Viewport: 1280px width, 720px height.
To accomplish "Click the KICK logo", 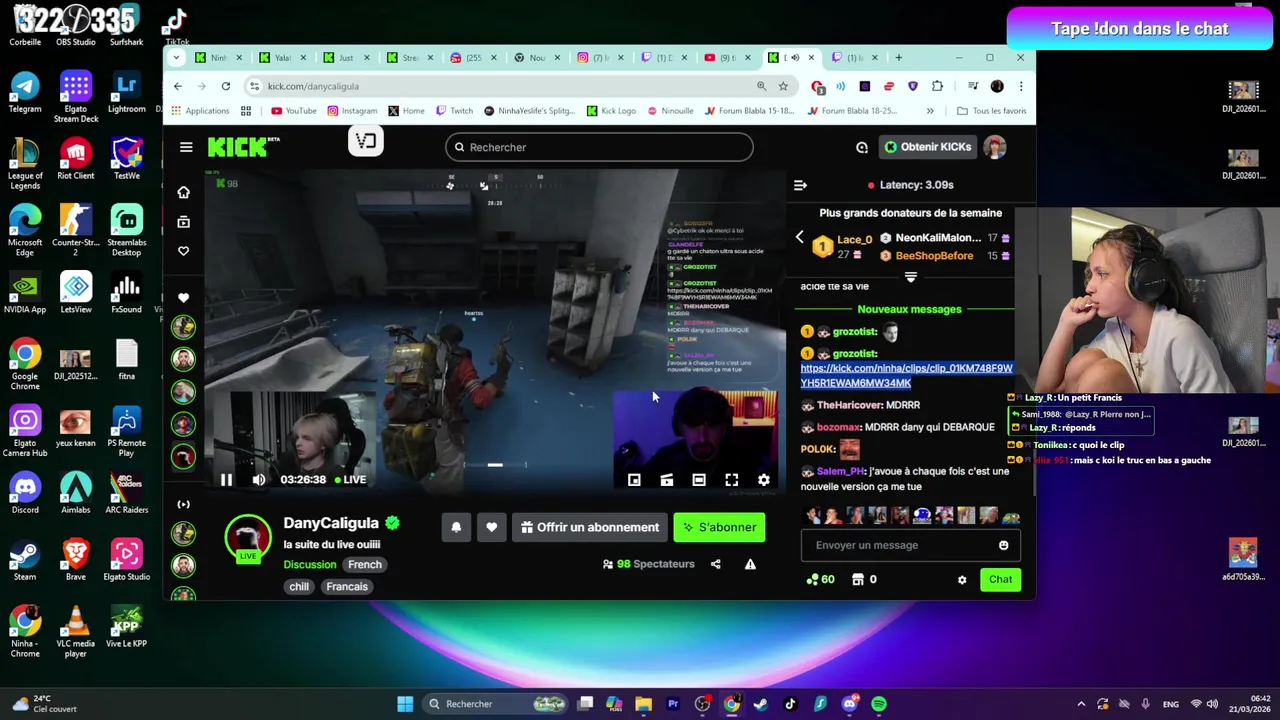I will [x=238, y=147].
